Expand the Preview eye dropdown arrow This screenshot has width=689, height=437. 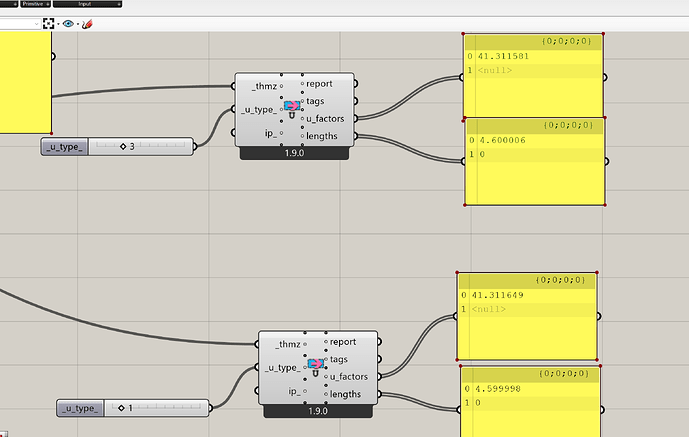pos(78,23)
